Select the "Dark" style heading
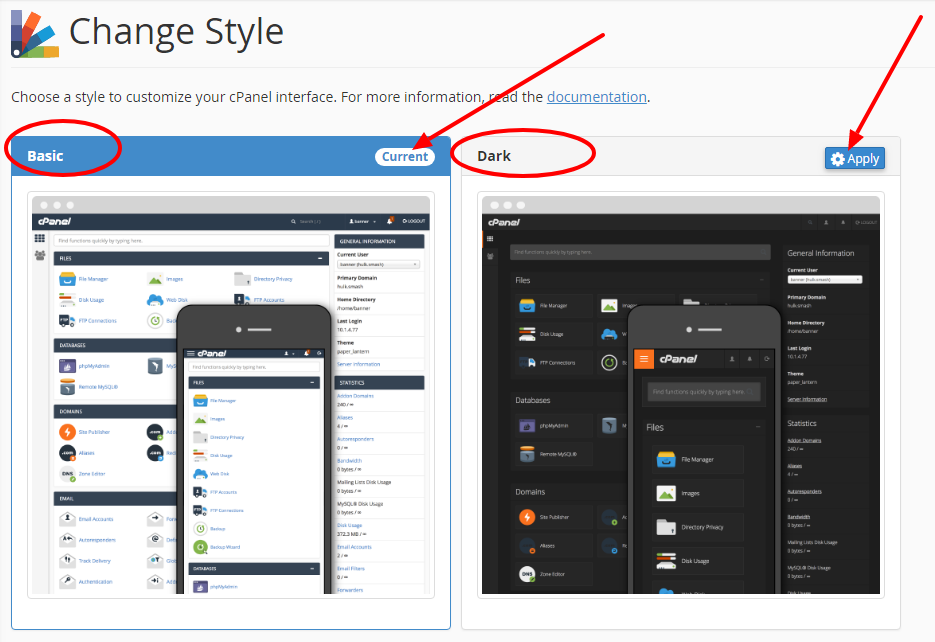 (x=494, y=156)
